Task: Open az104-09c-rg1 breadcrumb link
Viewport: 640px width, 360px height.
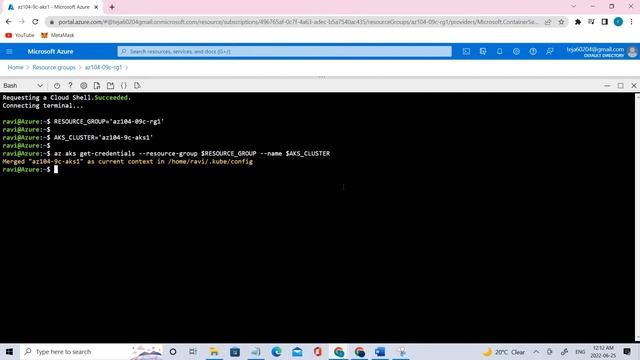Action: (103, 67)
